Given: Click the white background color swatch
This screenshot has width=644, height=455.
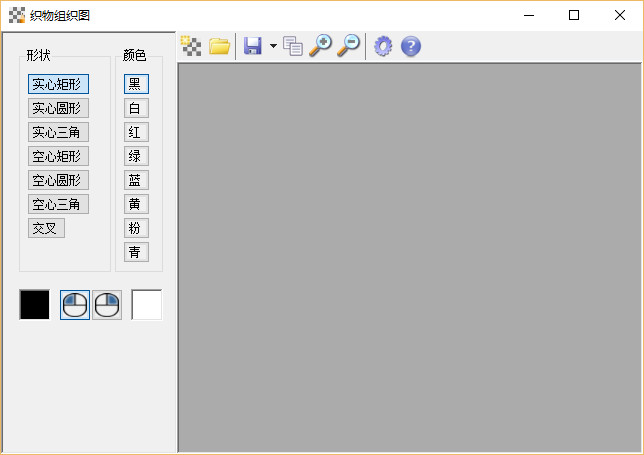Looking at the screenshot, I should [x=147, y=305].
